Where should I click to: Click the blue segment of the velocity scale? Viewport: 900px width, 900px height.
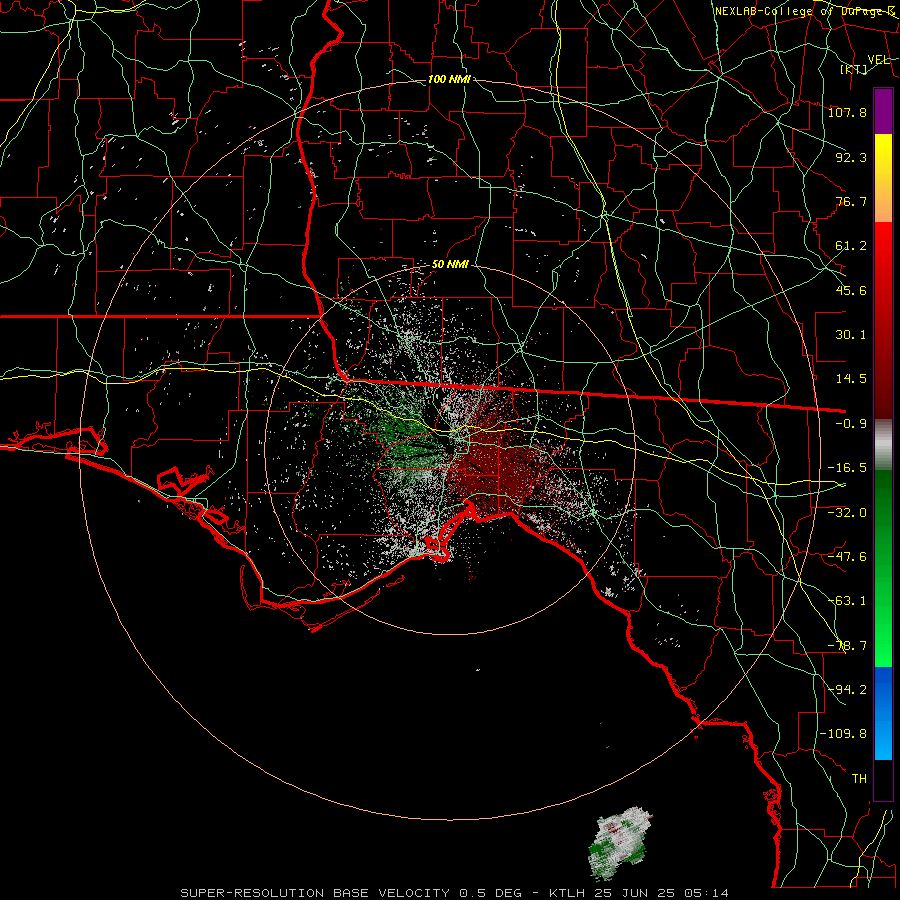tap(883, 713)
